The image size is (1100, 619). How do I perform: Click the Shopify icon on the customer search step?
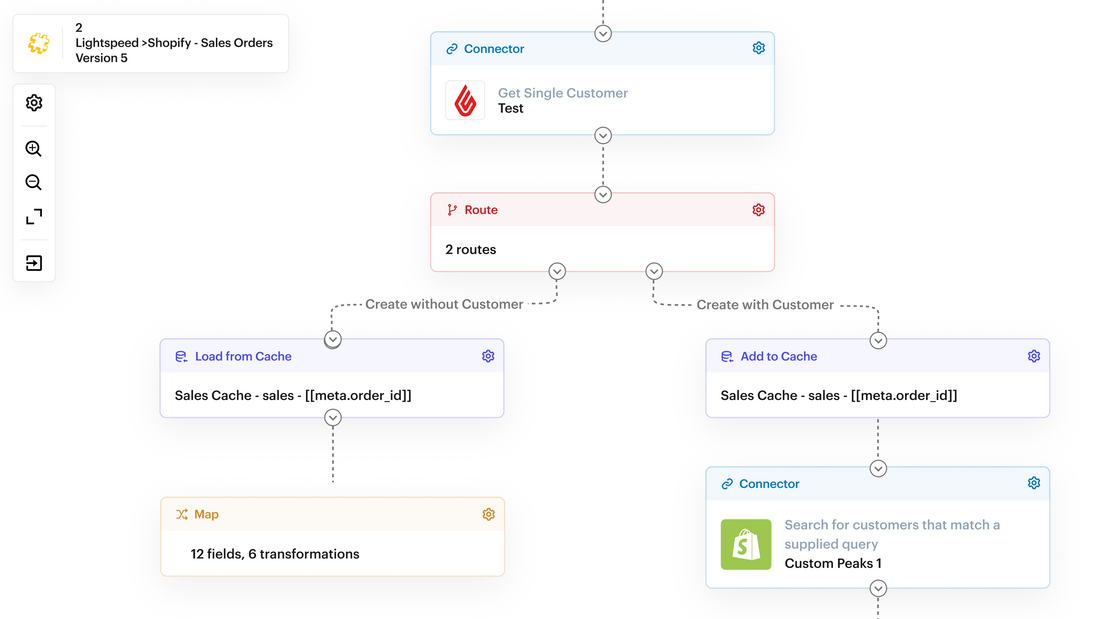click(746, 544)
